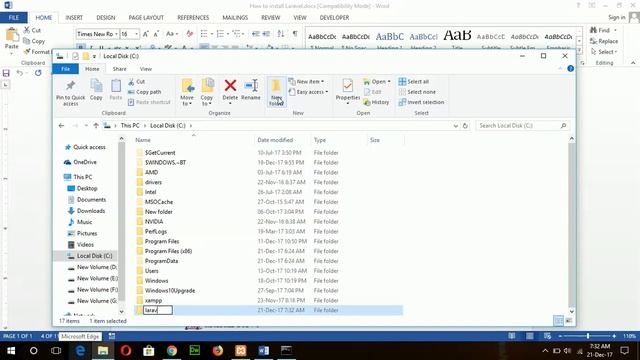Expand the Open button dropdown
Image resolution: width=640 pixels, height=360 pixels.
pos(389,82)
